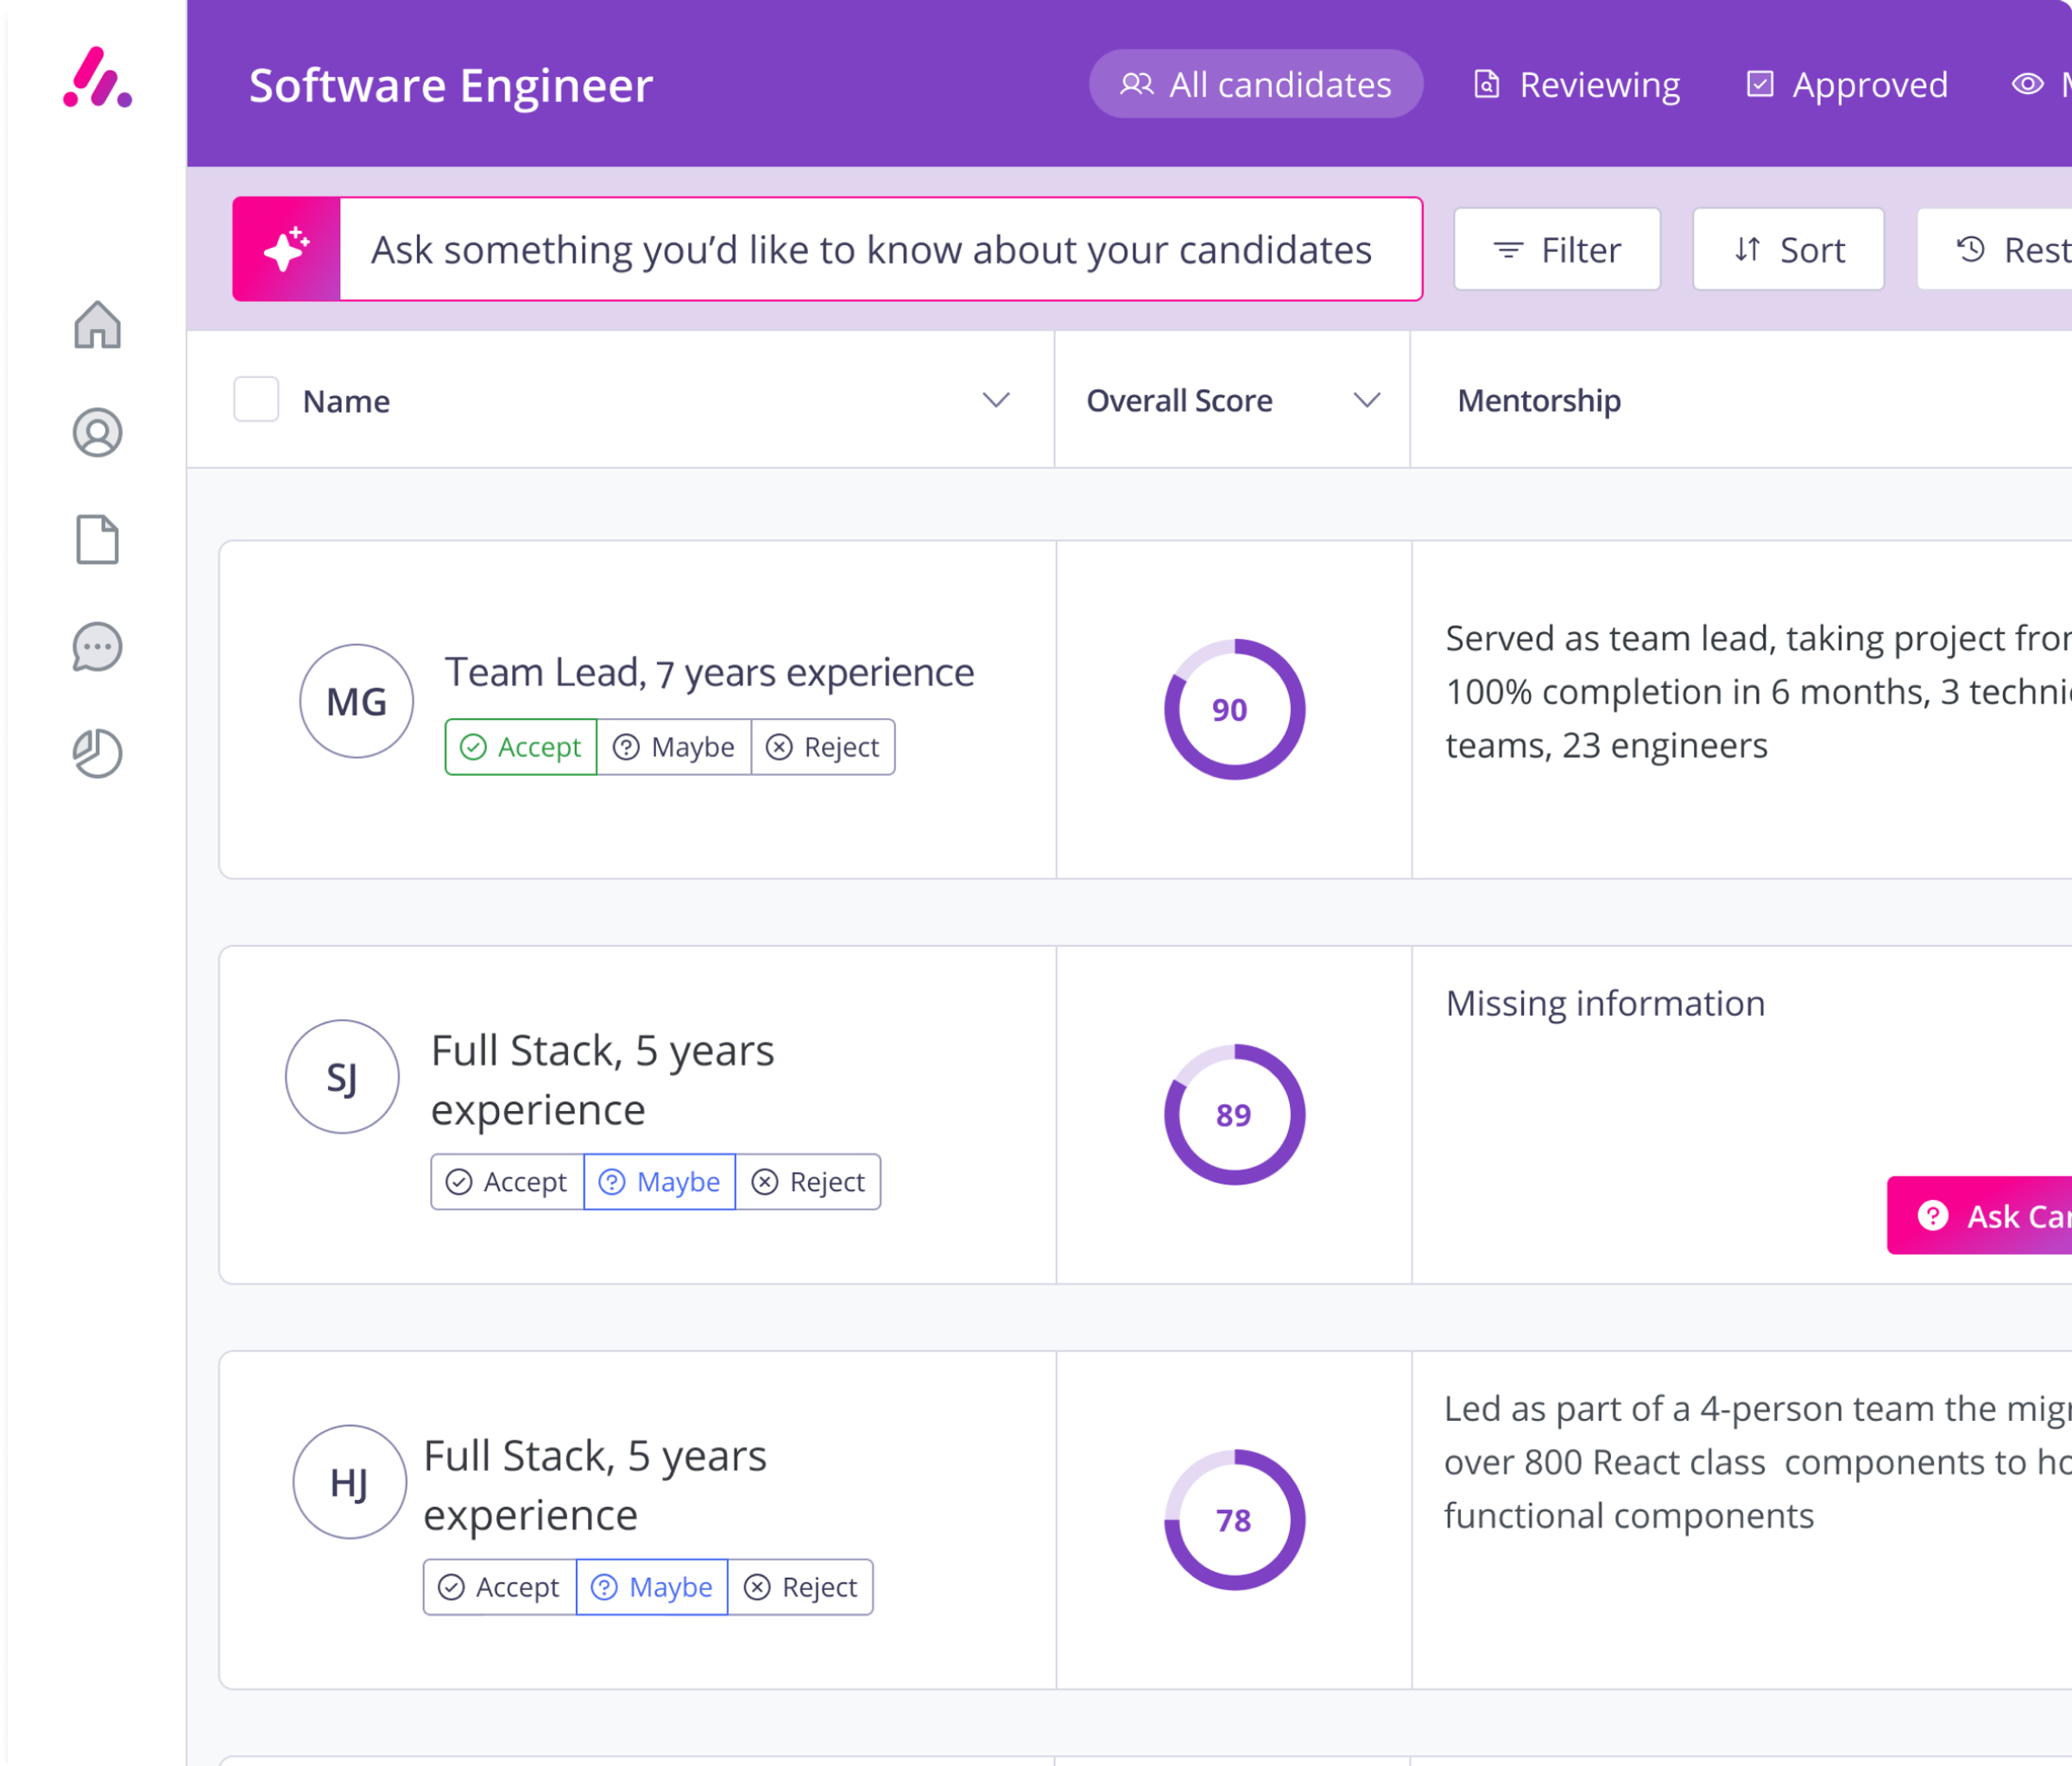Expand the Name column dropdown chevron
The height and width of the screenshot is (1766, 2072).
pos(995,400)
